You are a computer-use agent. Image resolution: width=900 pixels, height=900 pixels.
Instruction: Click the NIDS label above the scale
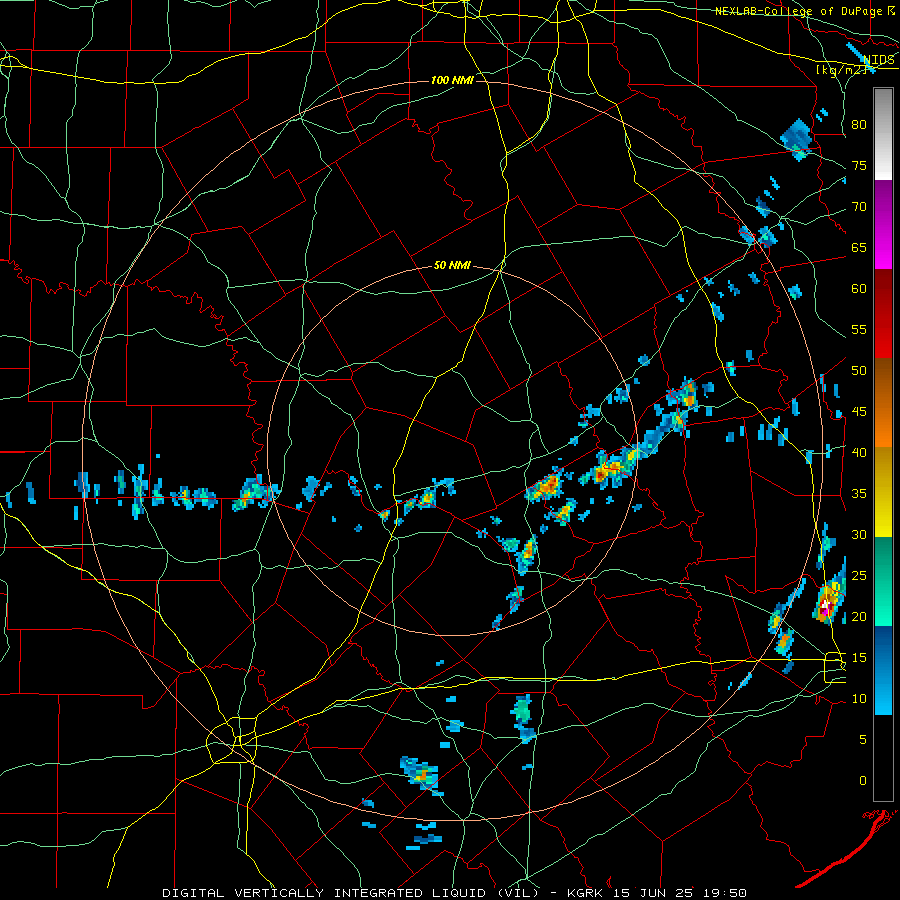[879, 60]
